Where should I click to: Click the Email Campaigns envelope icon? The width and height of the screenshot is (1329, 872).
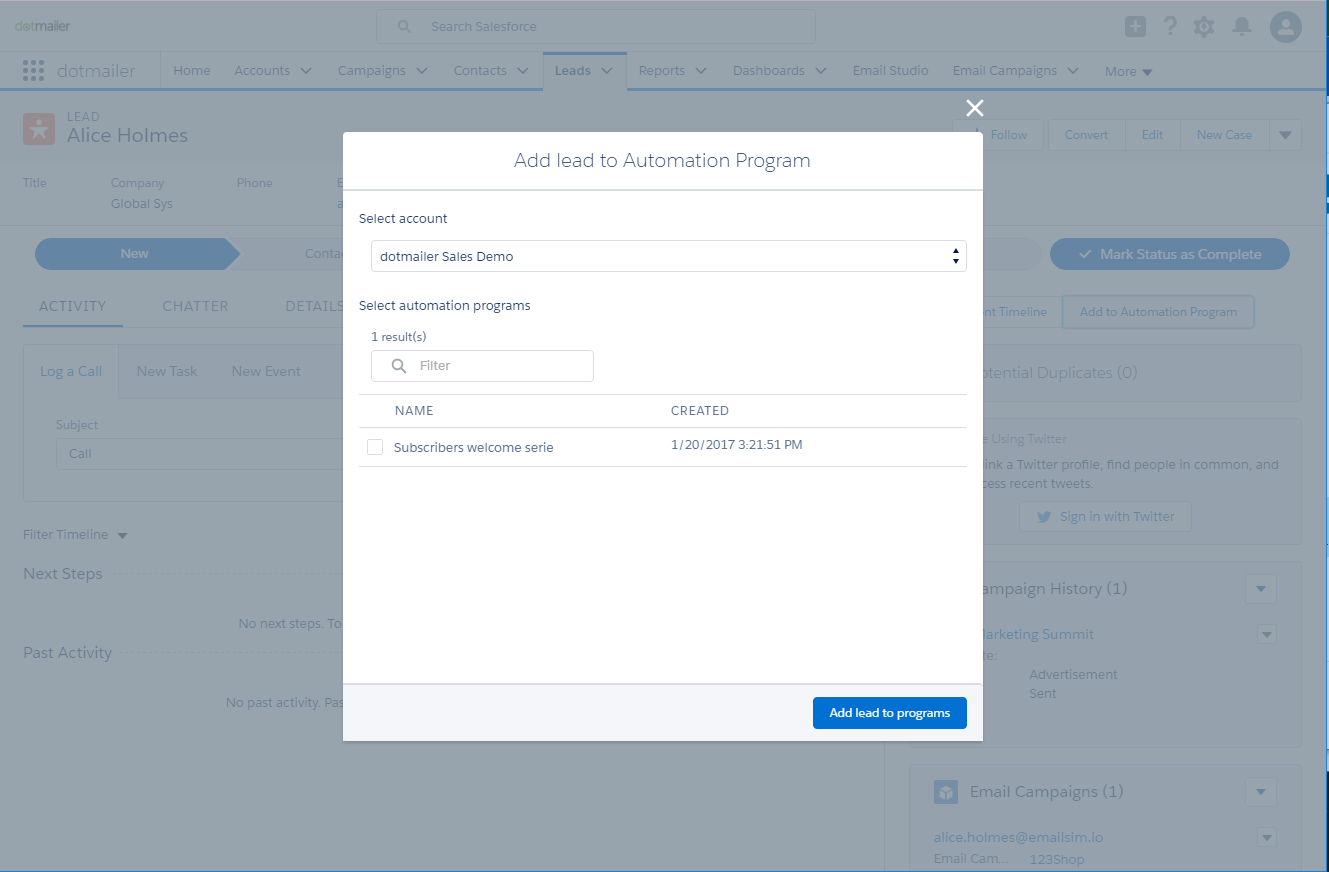point(945,791)
